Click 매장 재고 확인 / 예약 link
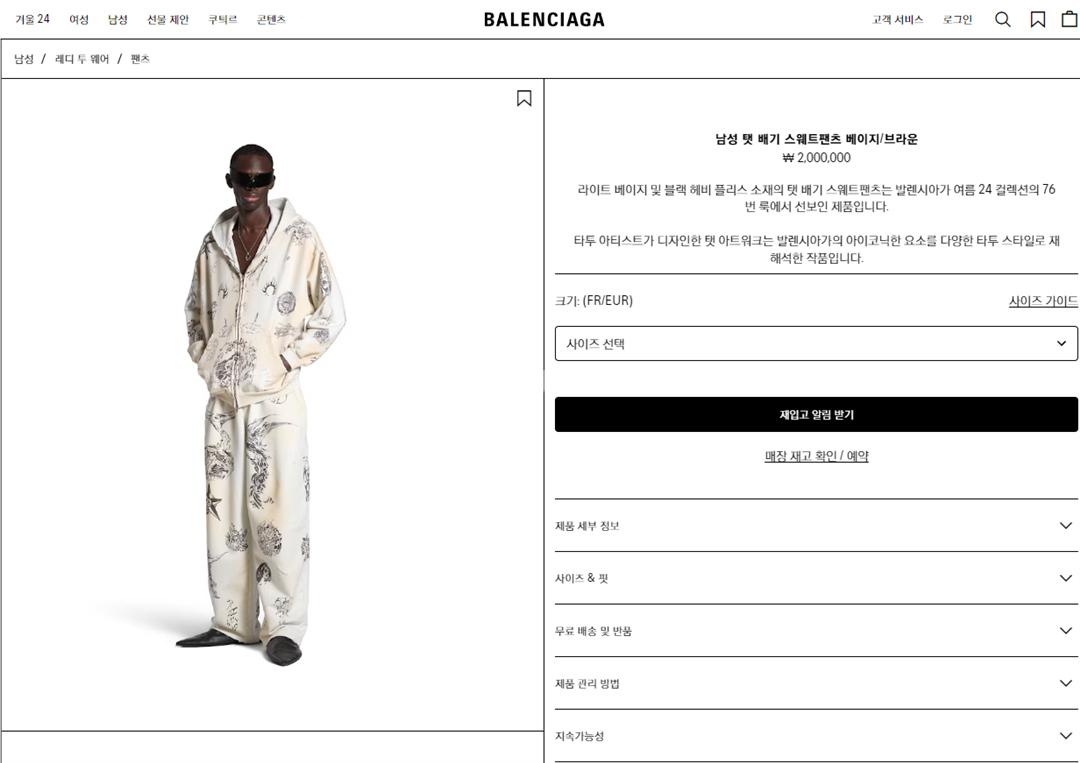The width and height of the screenshot is (1080, 763). pyautogui.click(x=816, y=456)
